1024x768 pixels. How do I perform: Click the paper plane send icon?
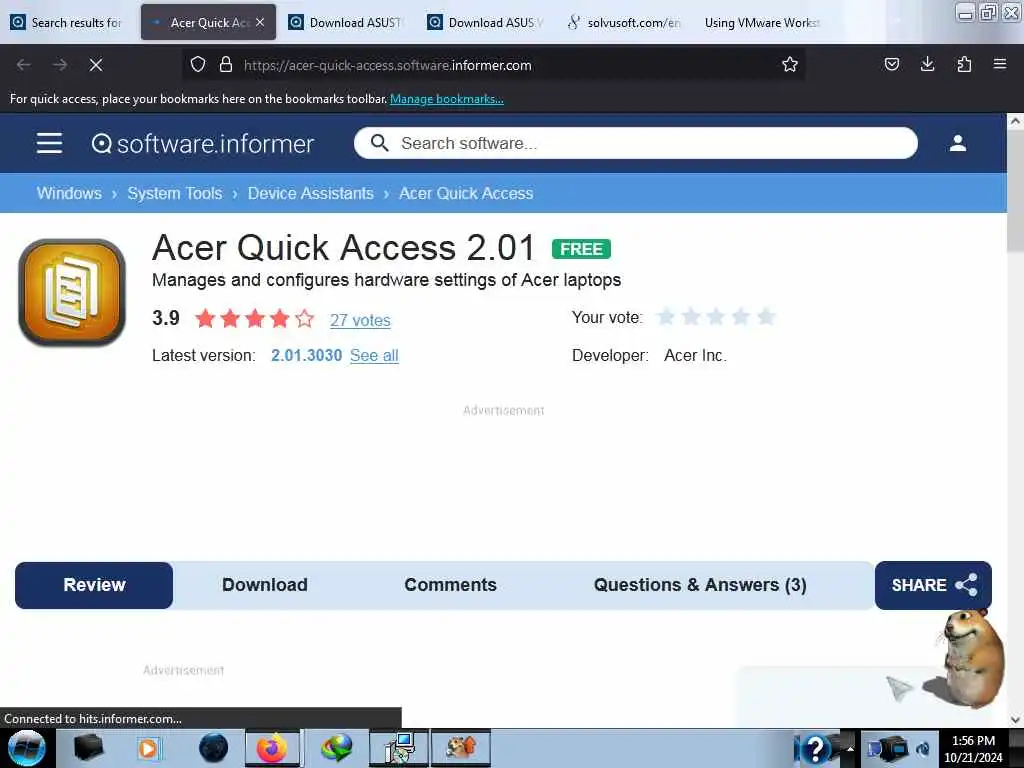click(899, 688)
